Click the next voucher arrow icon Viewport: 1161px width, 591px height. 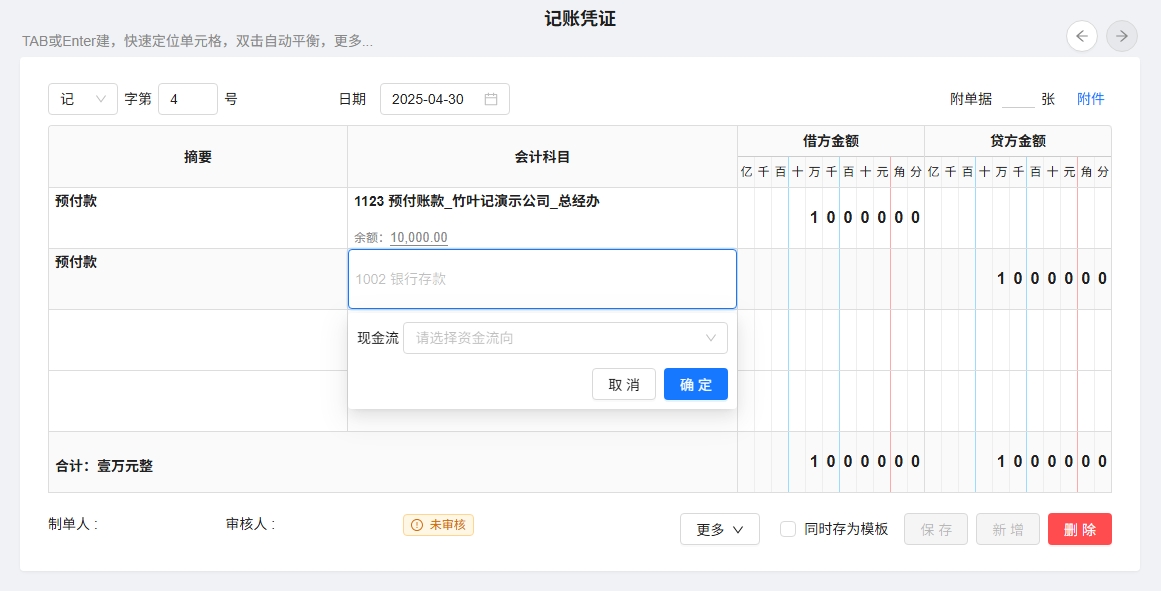coord(1122,36)
